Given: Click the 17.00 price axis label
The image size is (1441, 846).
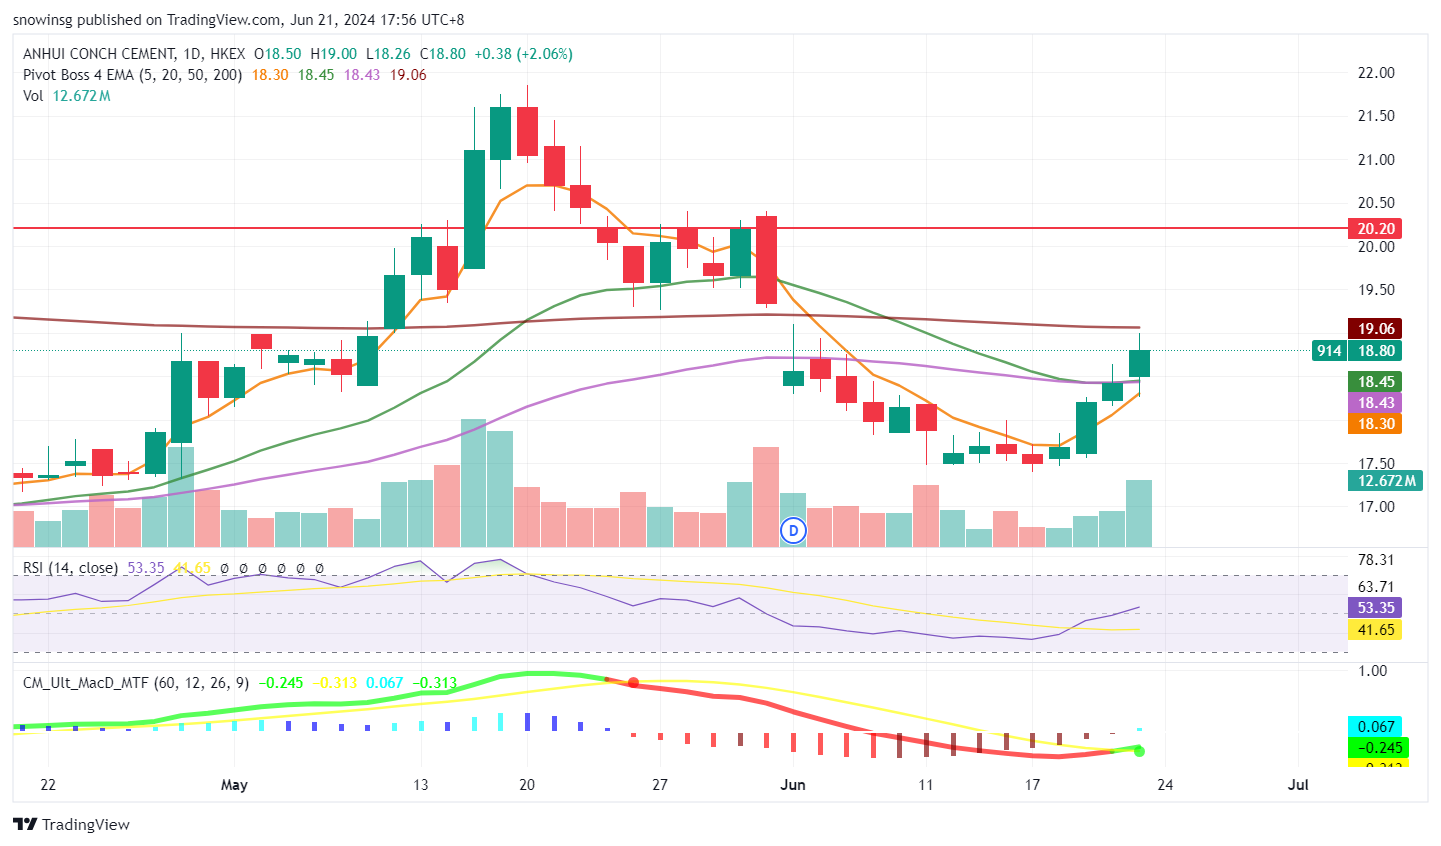Looking at the screenshot, I should coord(1376,507).
